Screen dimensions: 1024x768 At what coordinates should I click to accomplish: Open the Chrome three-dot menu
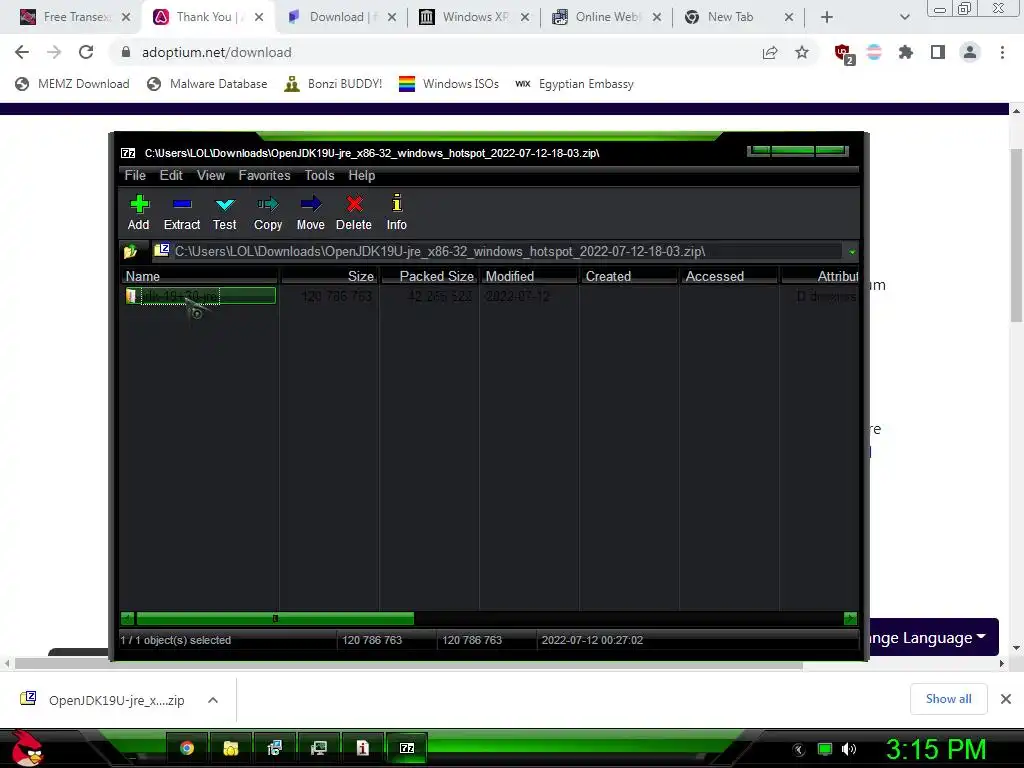point(1002,52)
